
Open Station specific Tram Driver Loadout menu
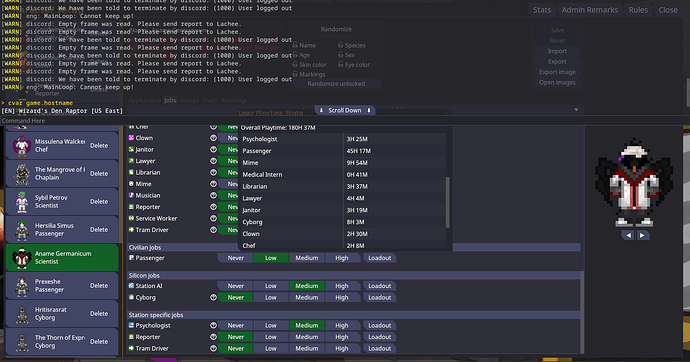click(x=379, y=348)
